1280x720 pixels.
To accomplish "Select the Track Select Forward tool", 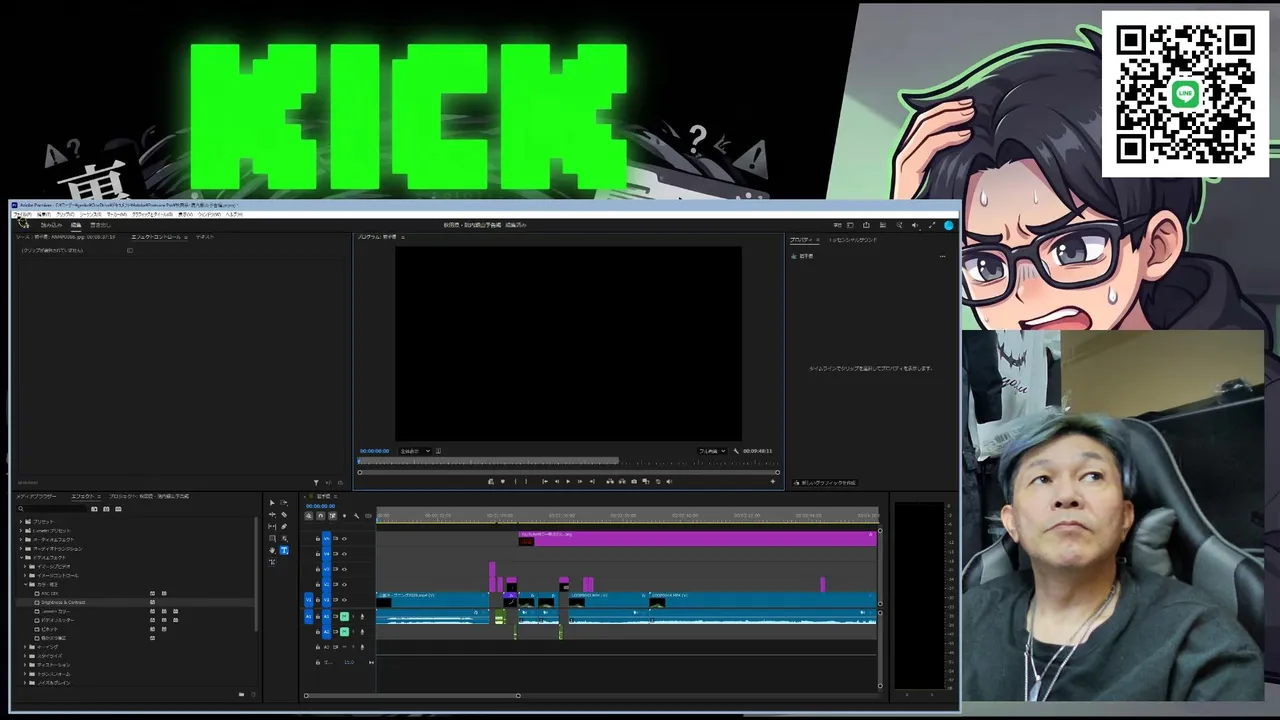I will tap(284, 503).
